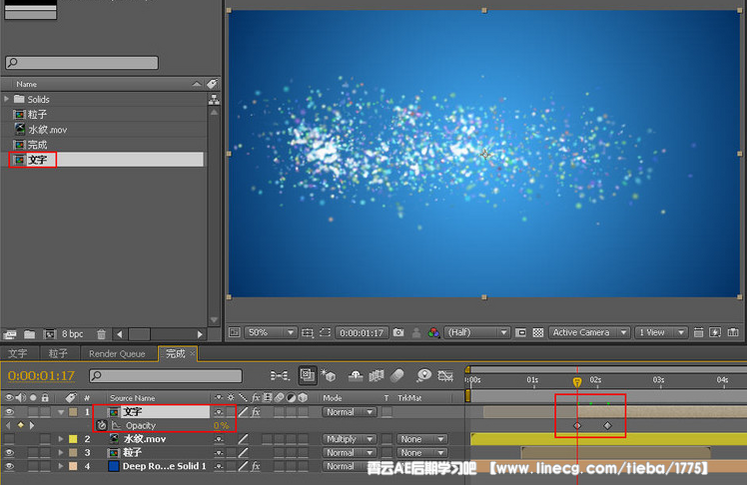Toggle the Opacity stopwatch for 文字 layer

101,425
